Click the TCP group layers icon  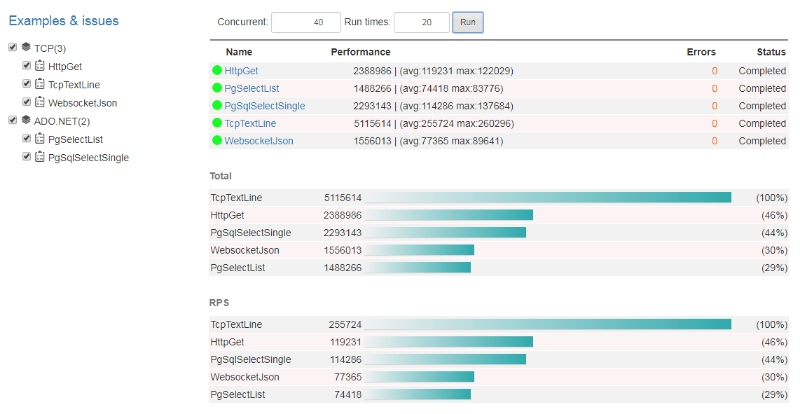[25, 48]
